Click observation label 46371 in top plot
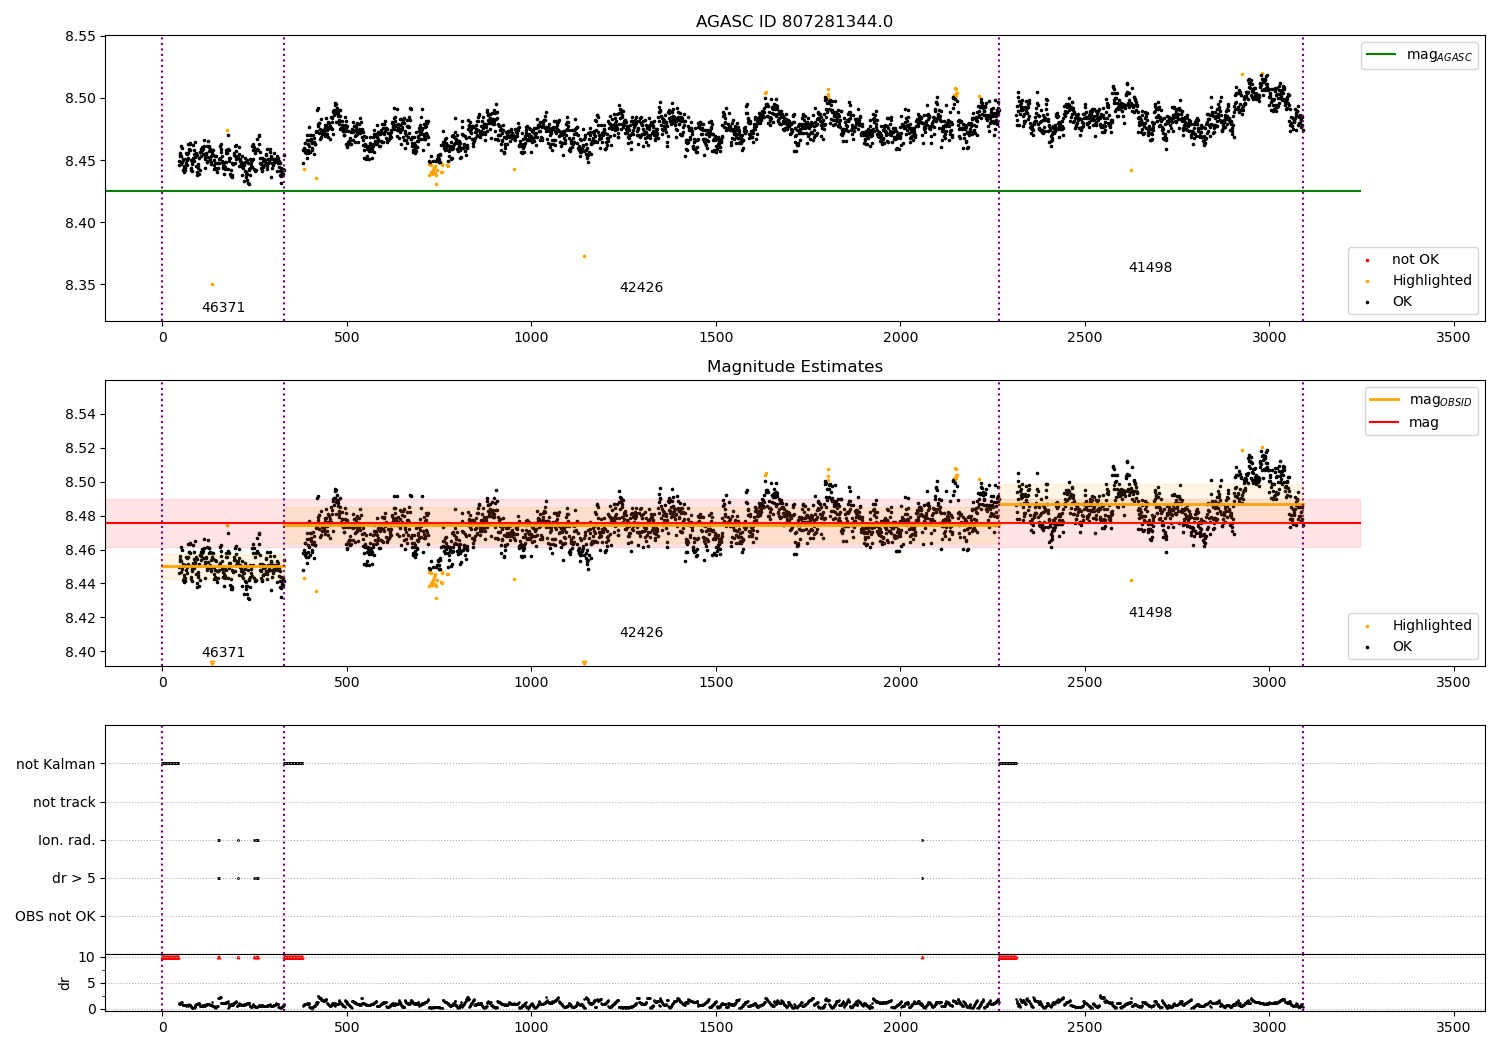1500x1050 pixels. (223, 308)
